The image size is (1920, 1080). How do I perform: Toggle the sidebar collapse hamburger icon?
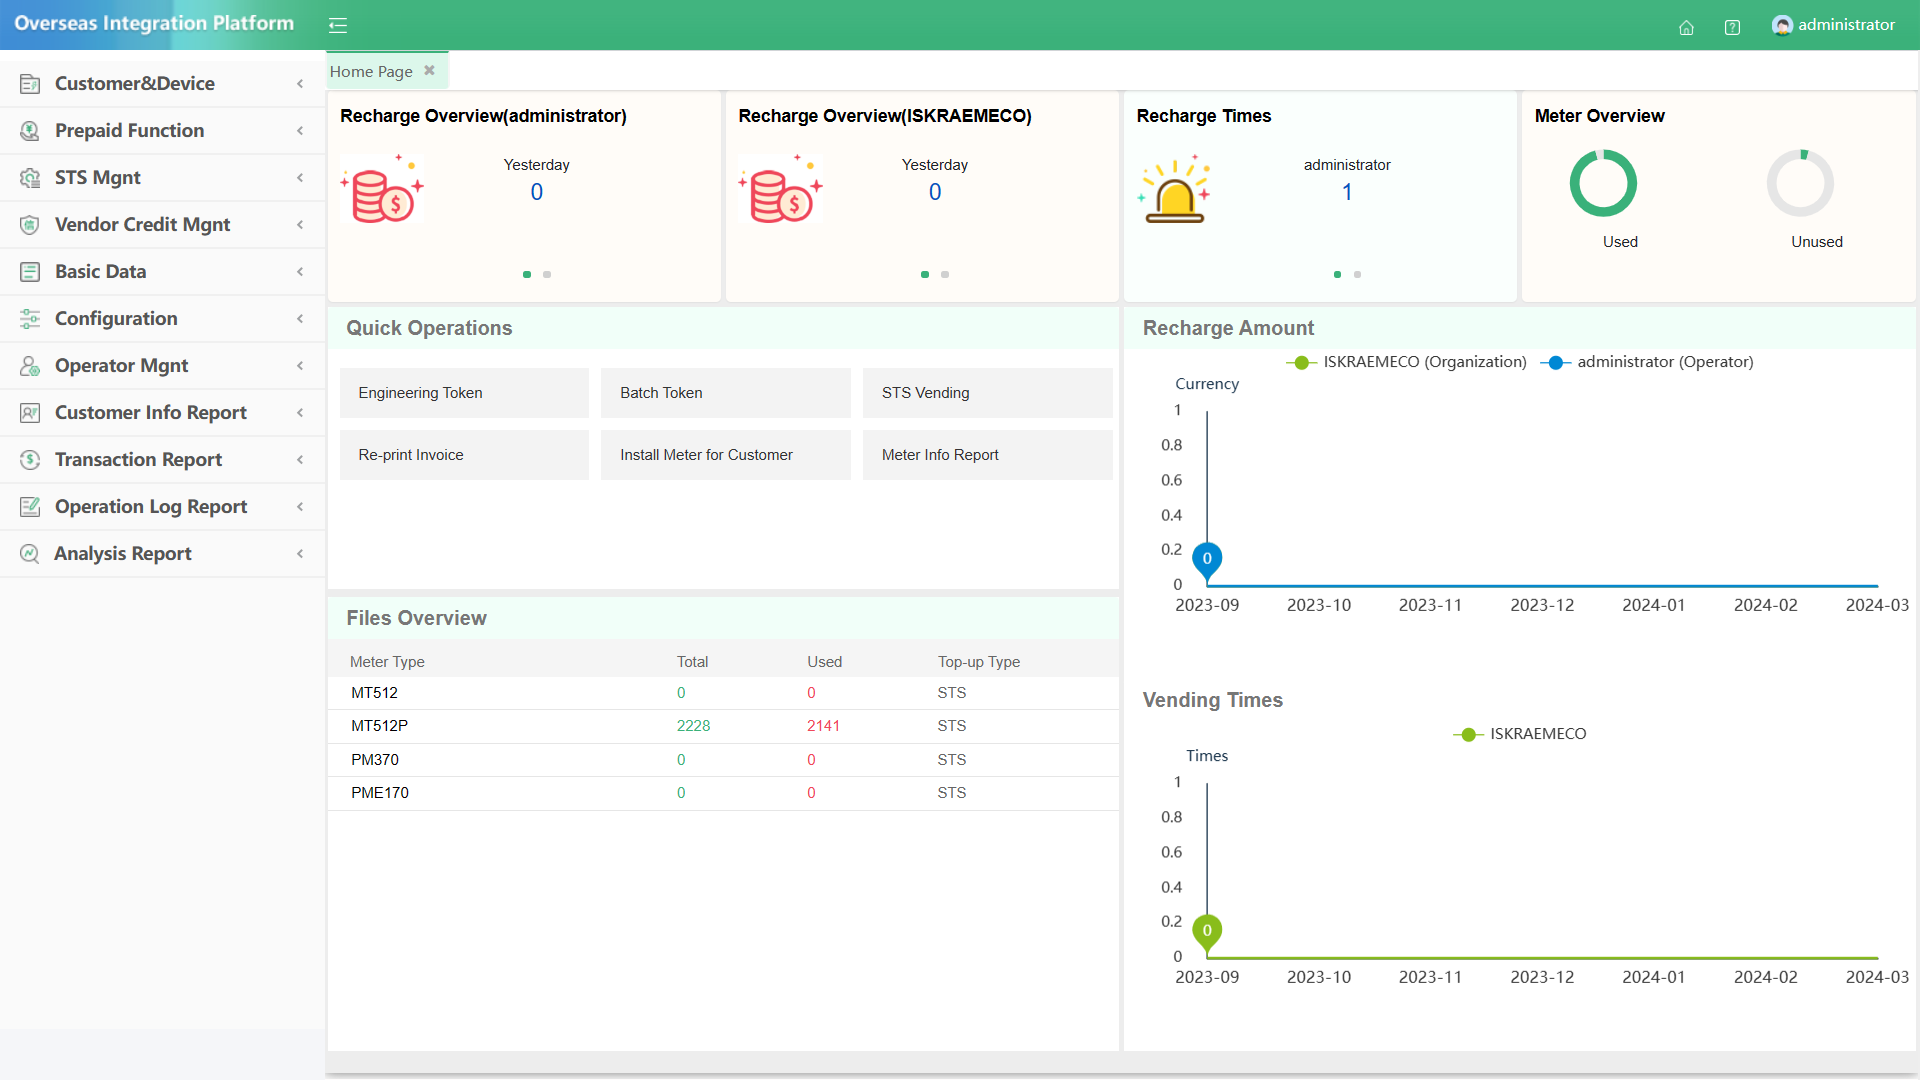[338, 26]
